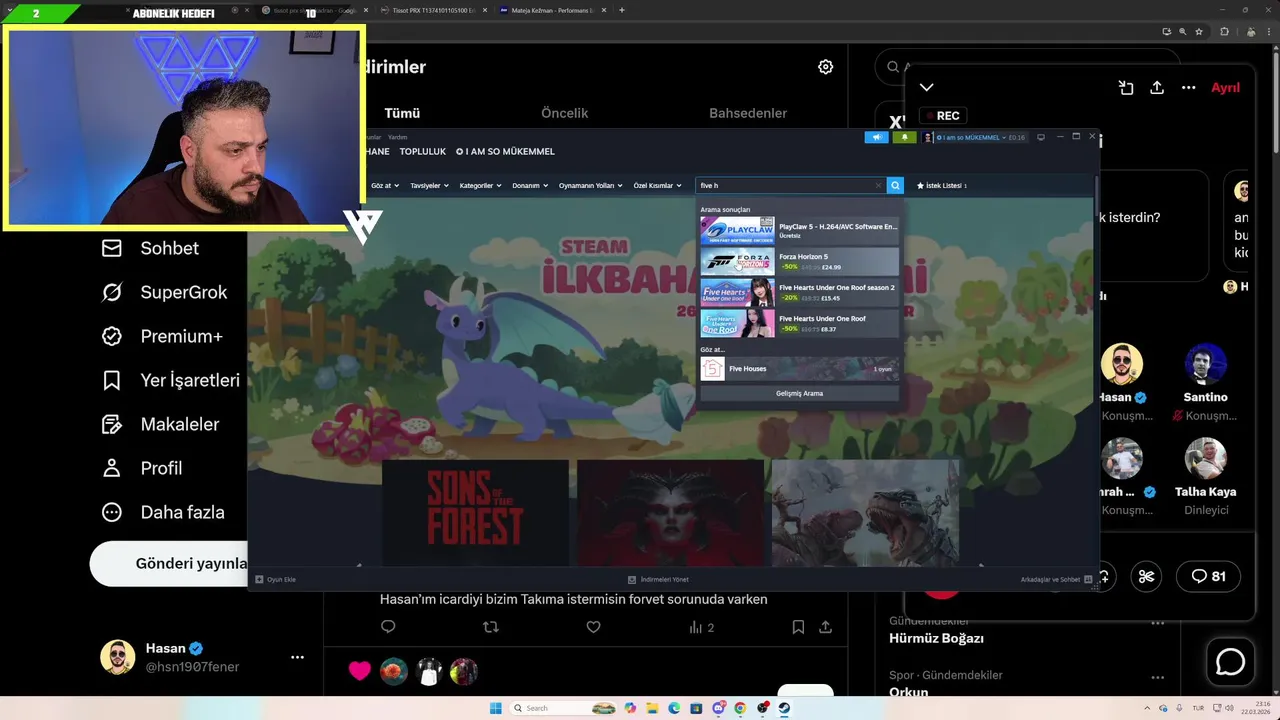Switch to the Öncelik notifications tab

564,113
